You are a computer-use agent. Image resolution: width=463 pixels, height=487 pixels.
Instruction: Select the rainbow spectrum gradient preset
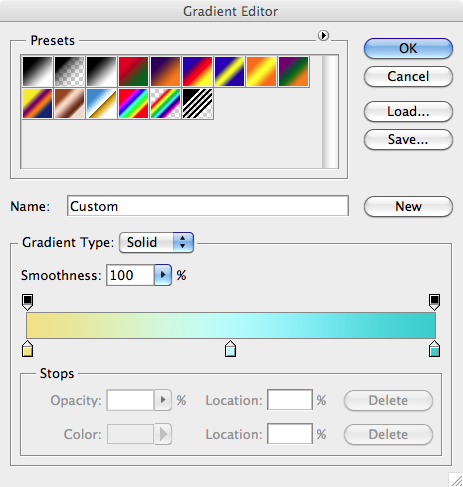tap(134, 103)
